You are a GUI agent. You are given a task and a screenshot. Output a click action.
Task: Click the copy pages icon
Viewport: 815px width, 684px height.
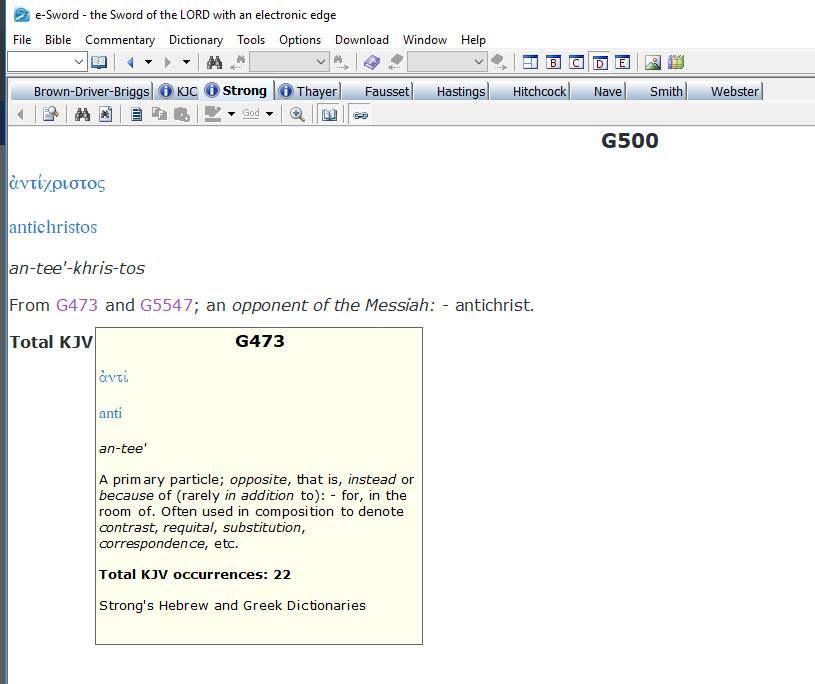(x=159, y=114)
